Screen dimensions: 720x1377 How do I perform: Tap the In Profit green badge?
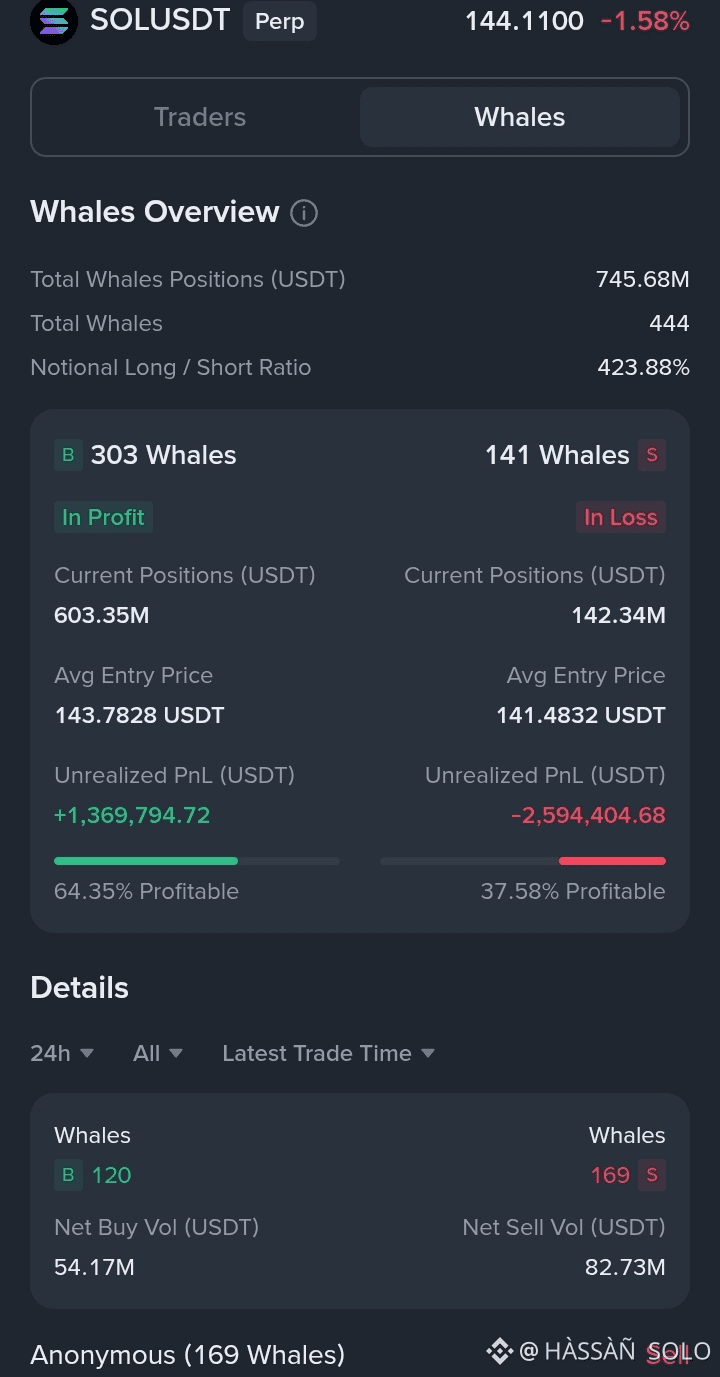coord(103,517)
